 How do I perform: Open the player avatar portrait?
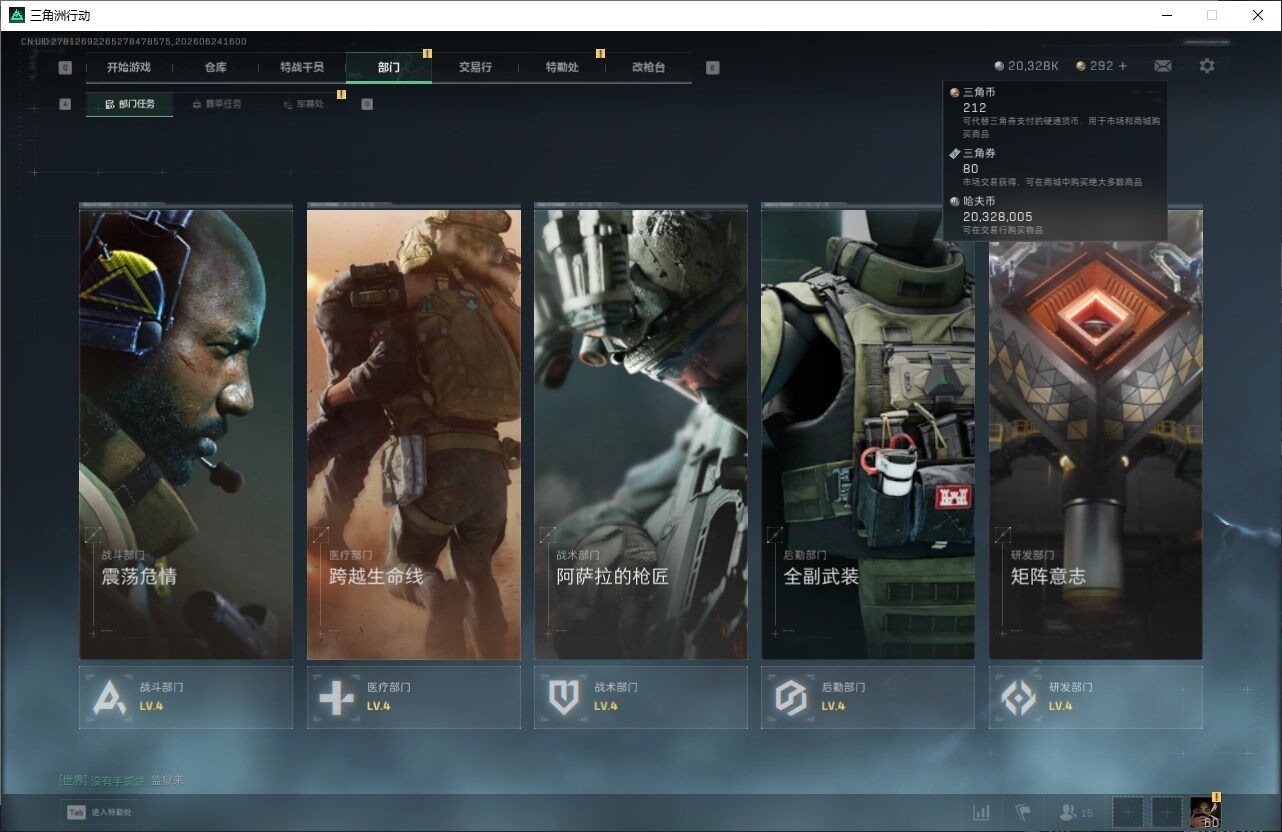pos(1205,813)
